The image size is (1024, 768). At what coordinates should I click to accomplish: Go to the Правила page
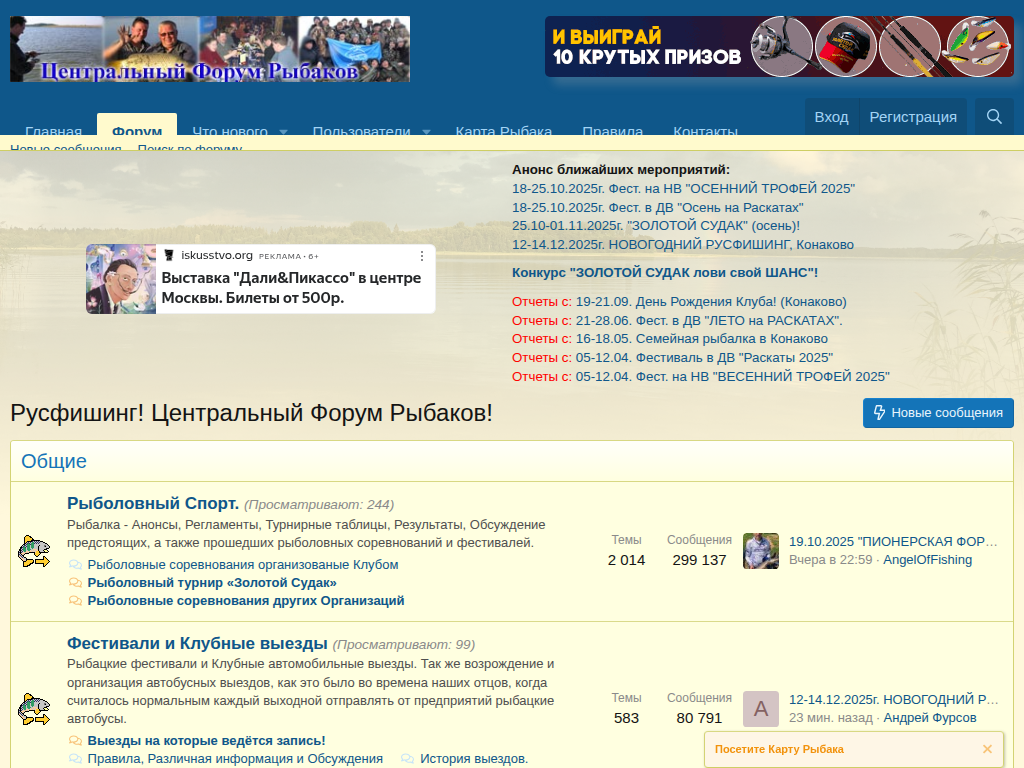(x=612, y=131)
